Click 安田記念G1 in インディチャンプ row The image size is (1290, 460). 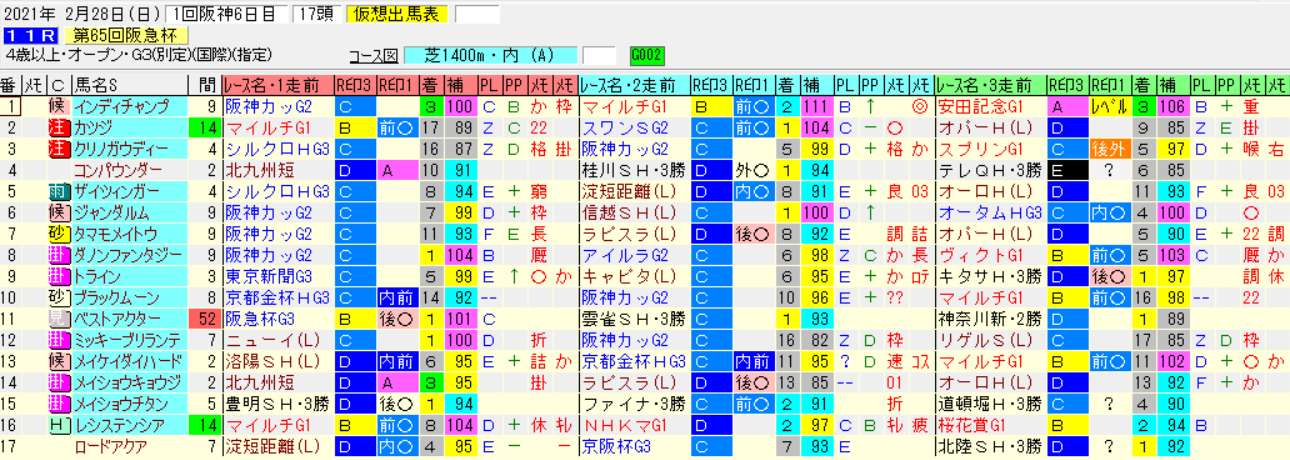[990, 106]
